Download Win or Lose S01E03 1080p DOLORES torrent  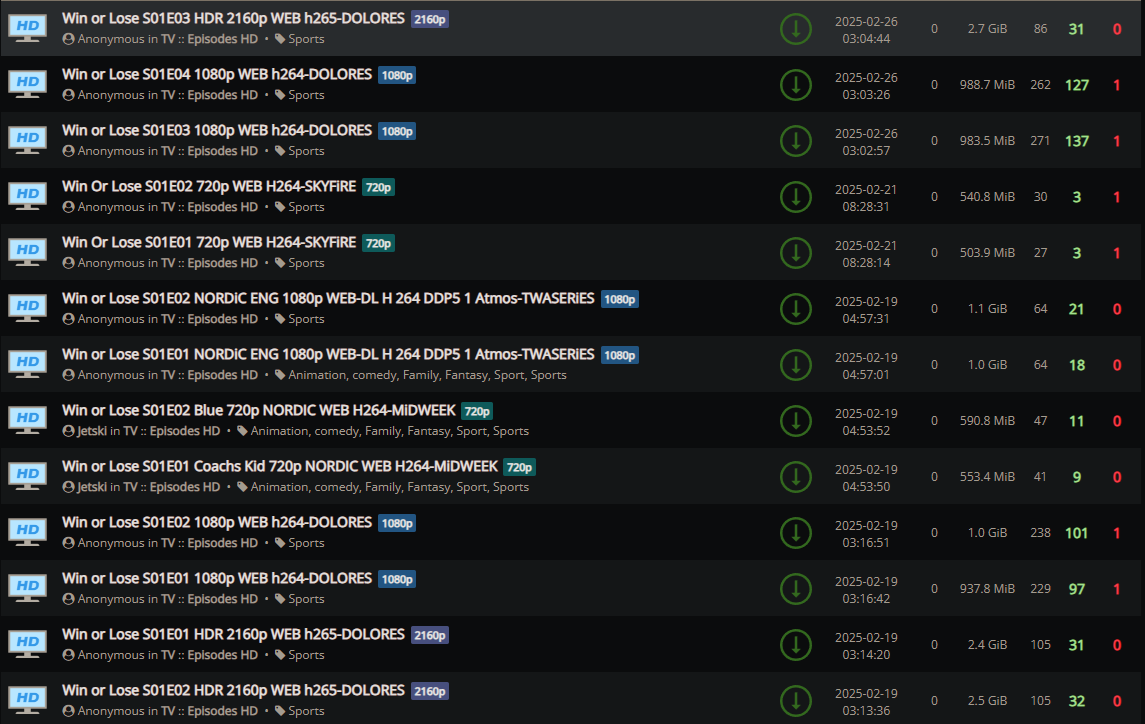coord(796,141)
